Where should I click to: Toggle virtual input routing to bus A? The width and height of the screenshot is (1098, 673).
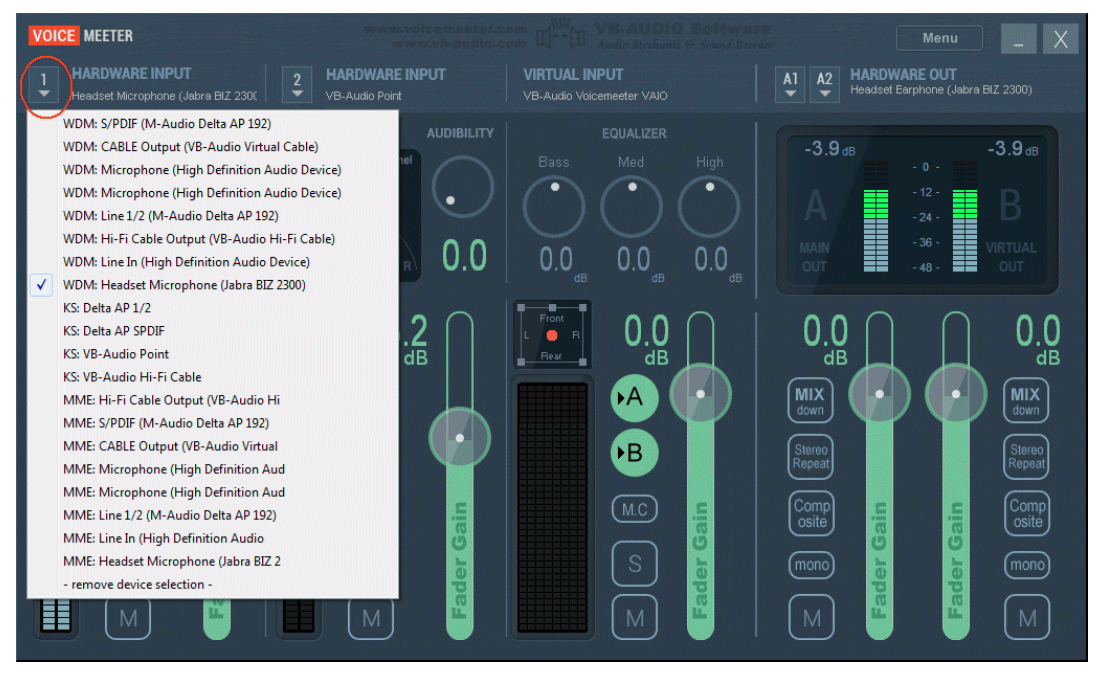click(634, 397)
